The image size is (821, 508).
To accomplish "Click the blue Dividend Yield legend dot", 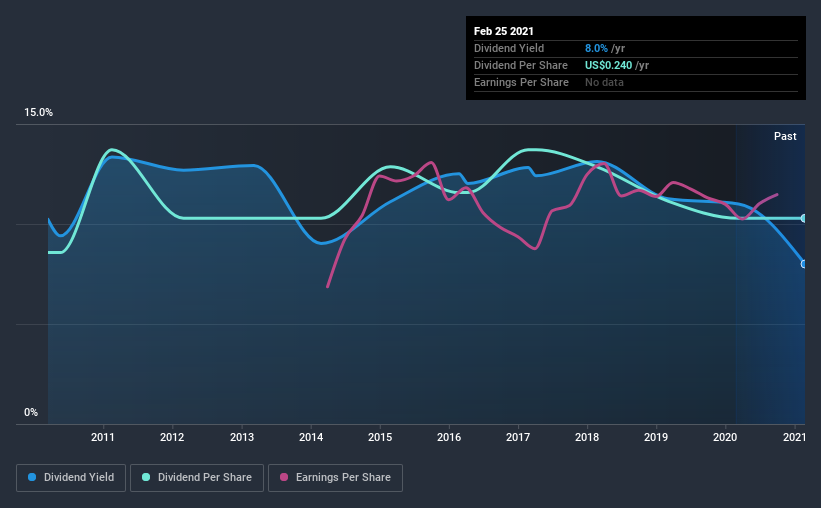I will [x=32, y=477].
